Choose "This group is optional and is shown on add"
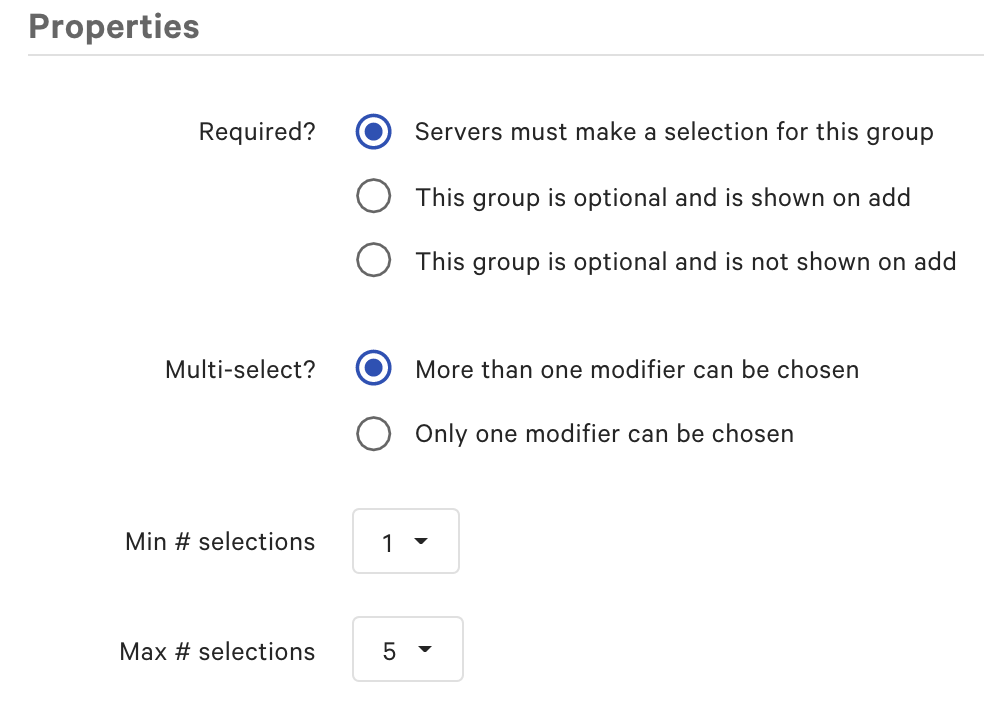The image size is (984, 708). (x=373, y=196)
